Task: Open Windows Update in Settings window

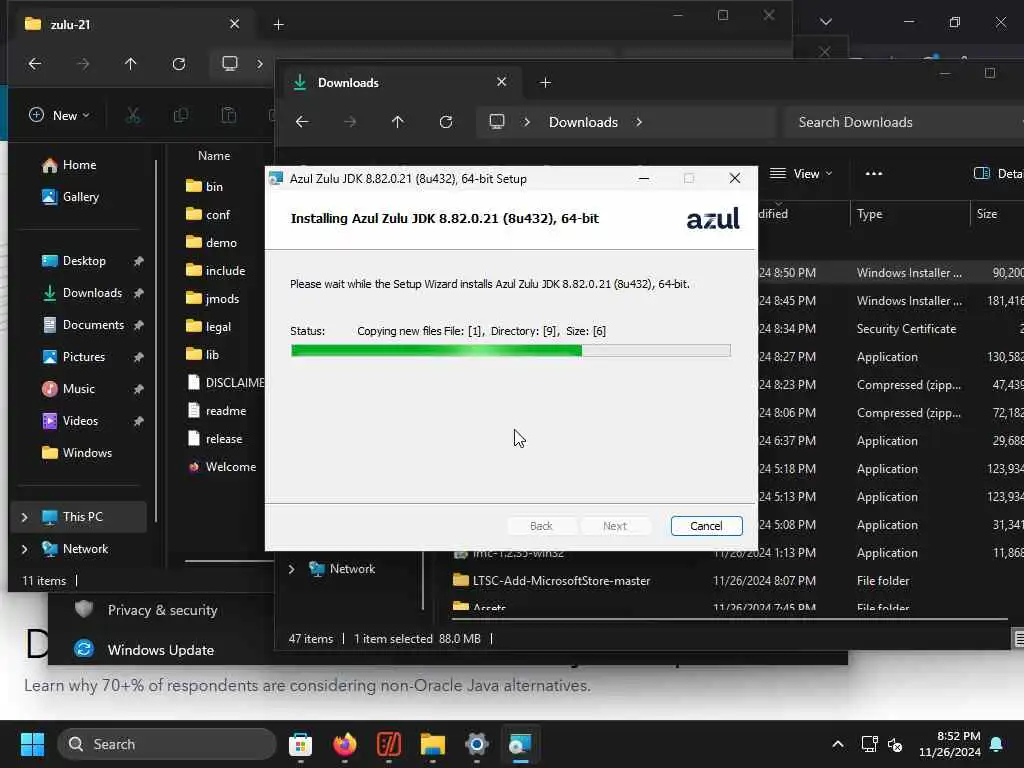Action: pos(161,650)
